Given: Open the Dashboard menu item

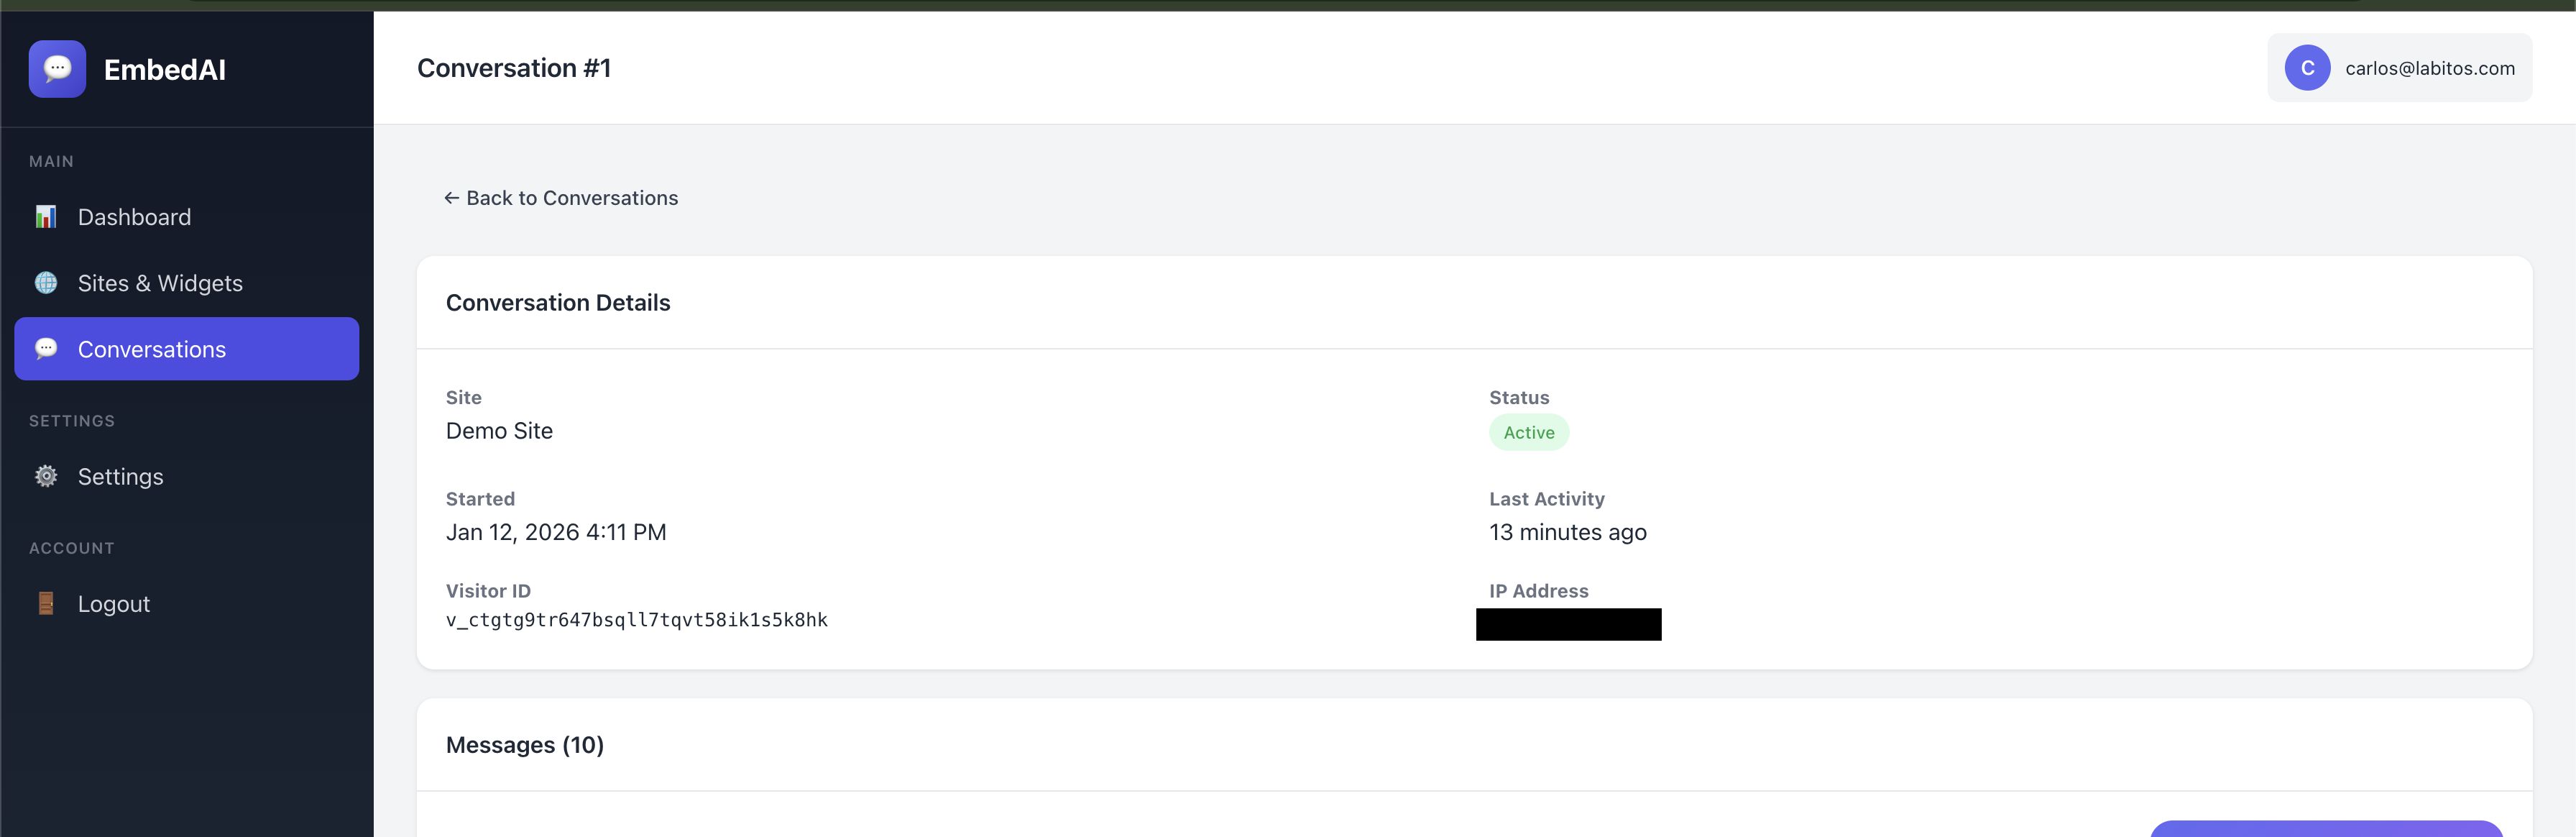Looking at the screenshot, I should coord(134,217).
